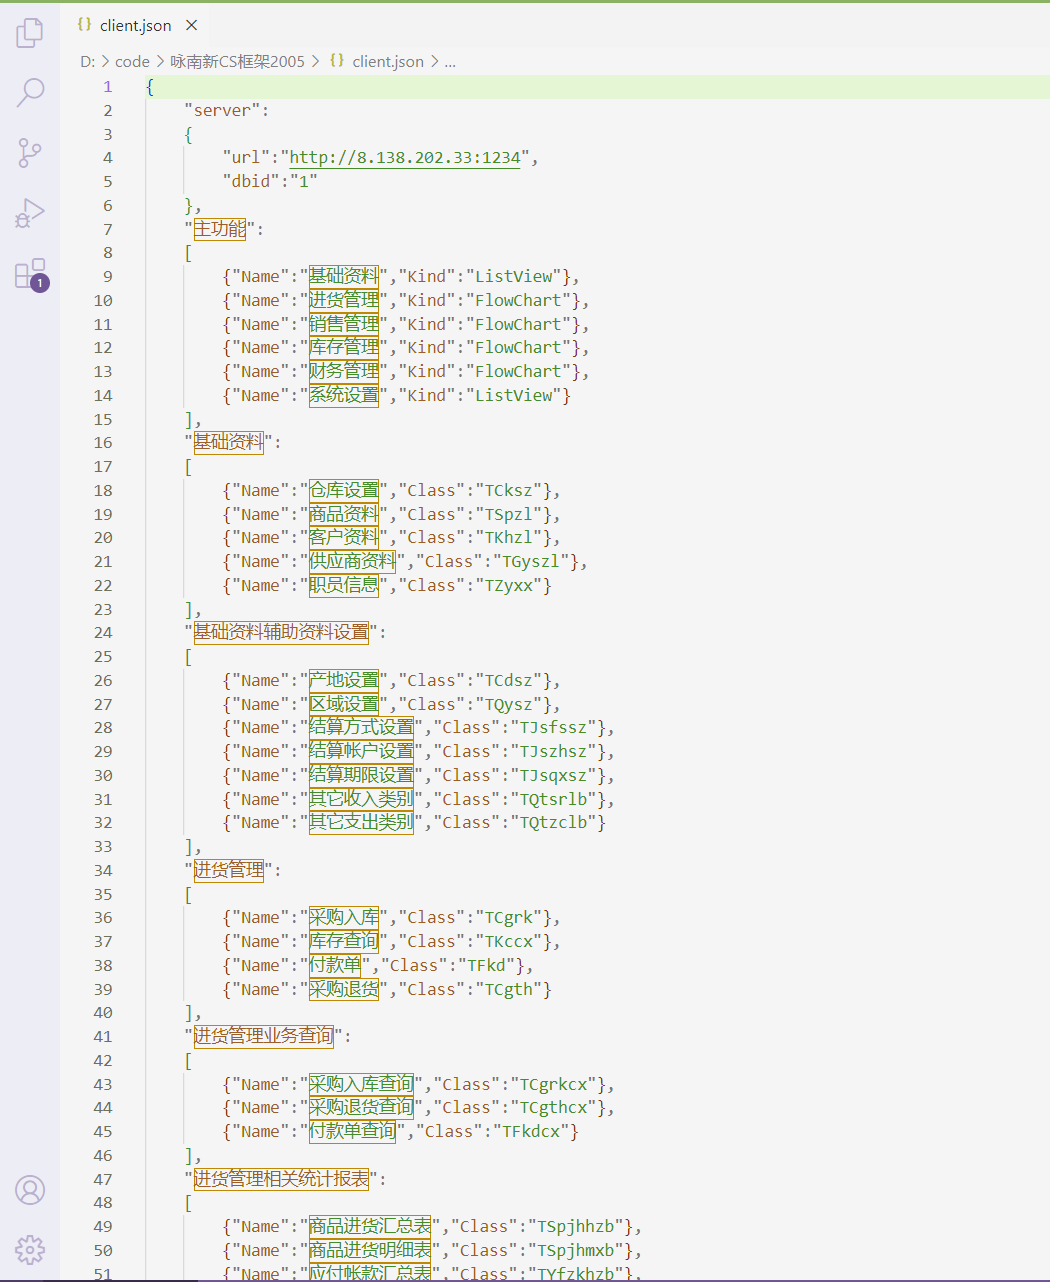Screen dimensions: 1050x1282
Task: Open the Extensions view with the 1 badge
Action: click(x=30, y=274)
